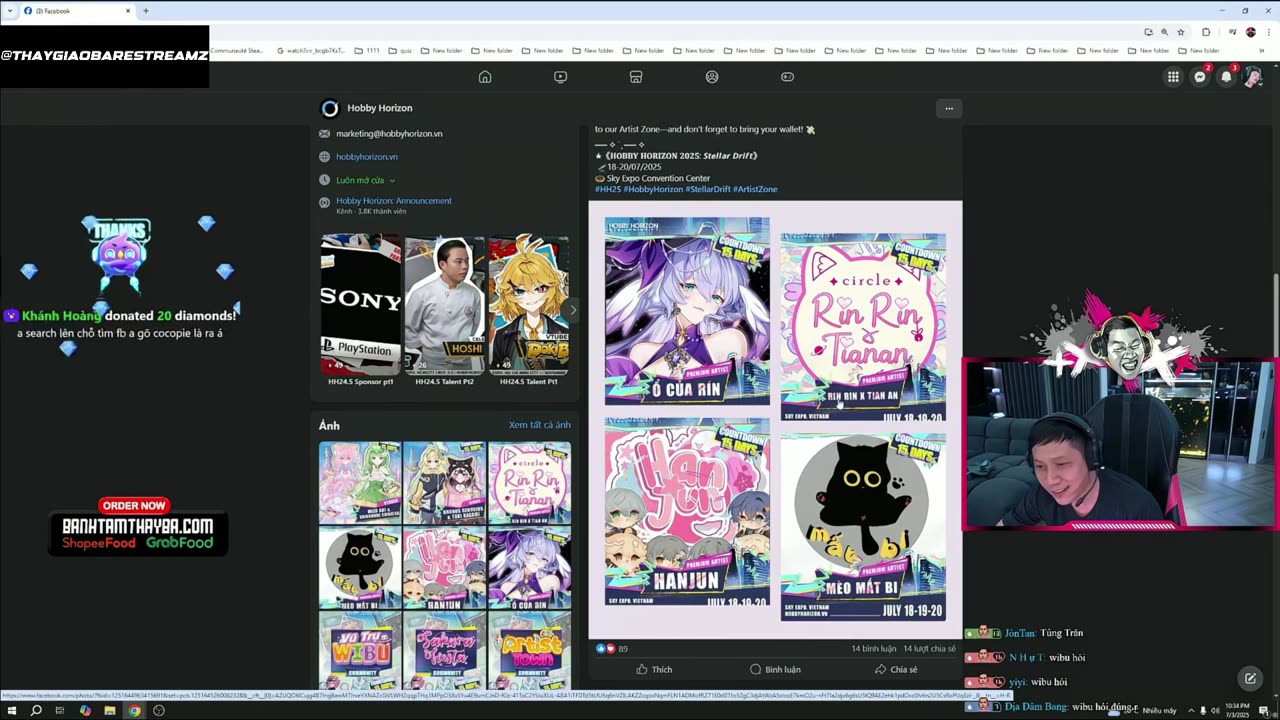Open Chrome extensions puzzle icon

pyautogui.click(x=1206, y=32)
